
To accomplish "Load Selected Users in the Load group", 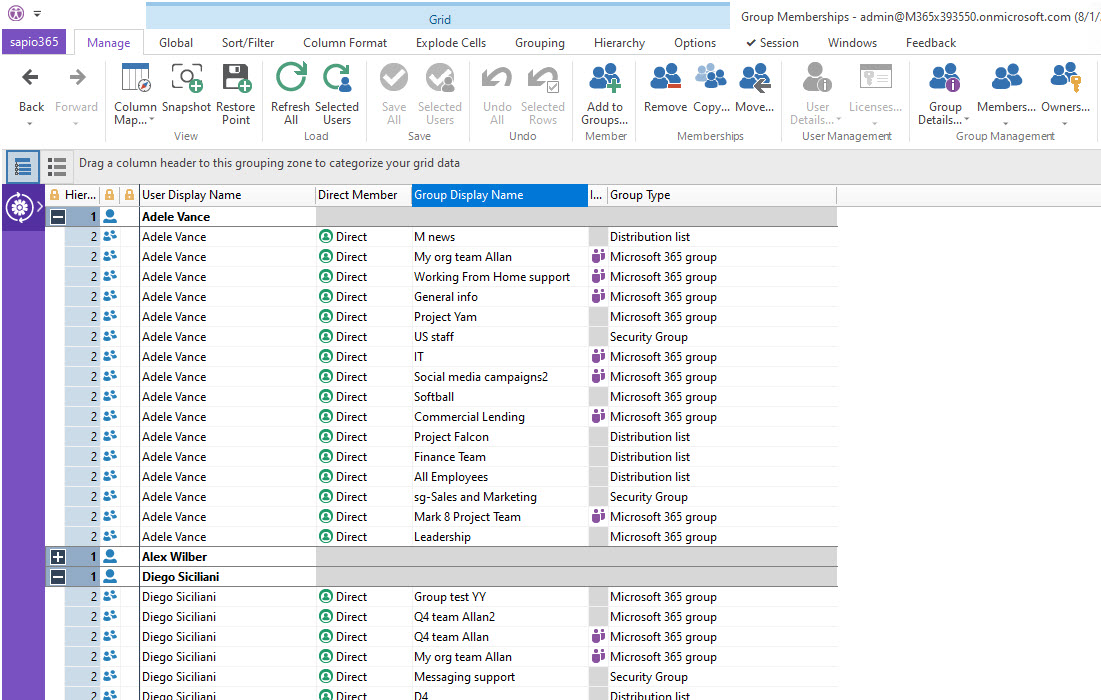I will (337, 79).
